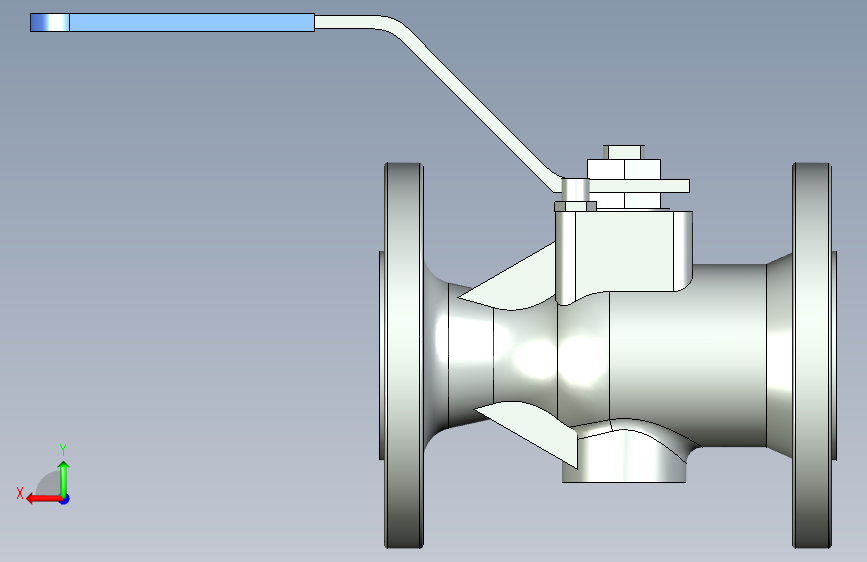Click the right pipe flange of the valve
Screen dimensions: 867x562
[x=812, y=355]
